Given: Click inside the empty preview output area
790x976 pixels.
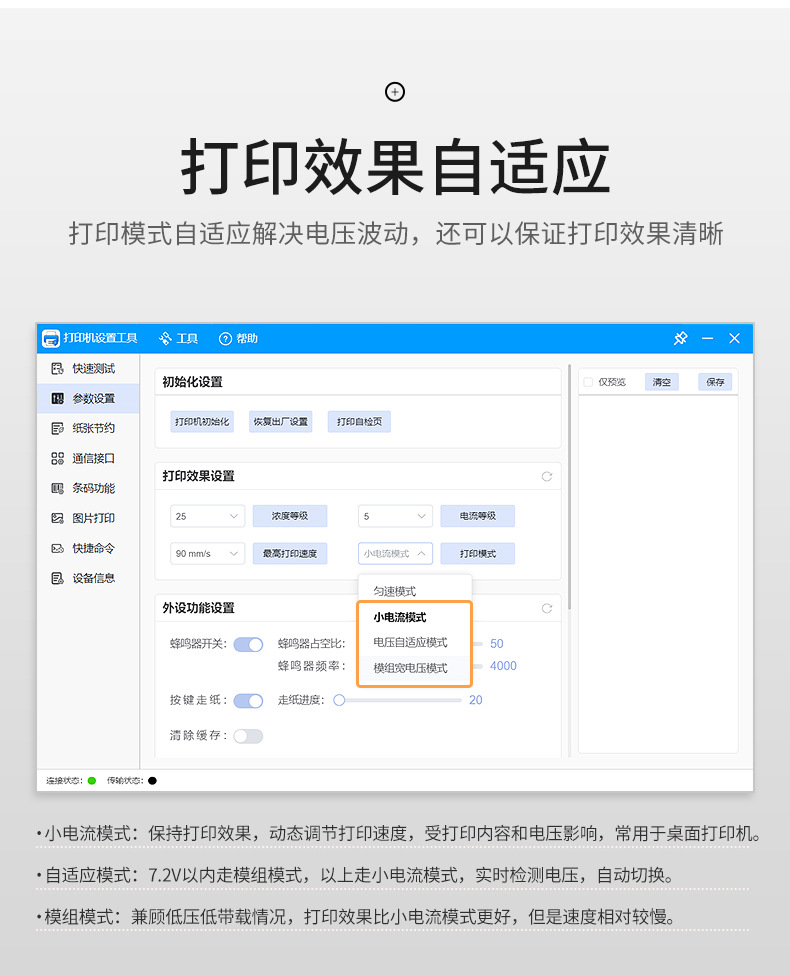Looking at the screenshot, I should pos(658,574).
